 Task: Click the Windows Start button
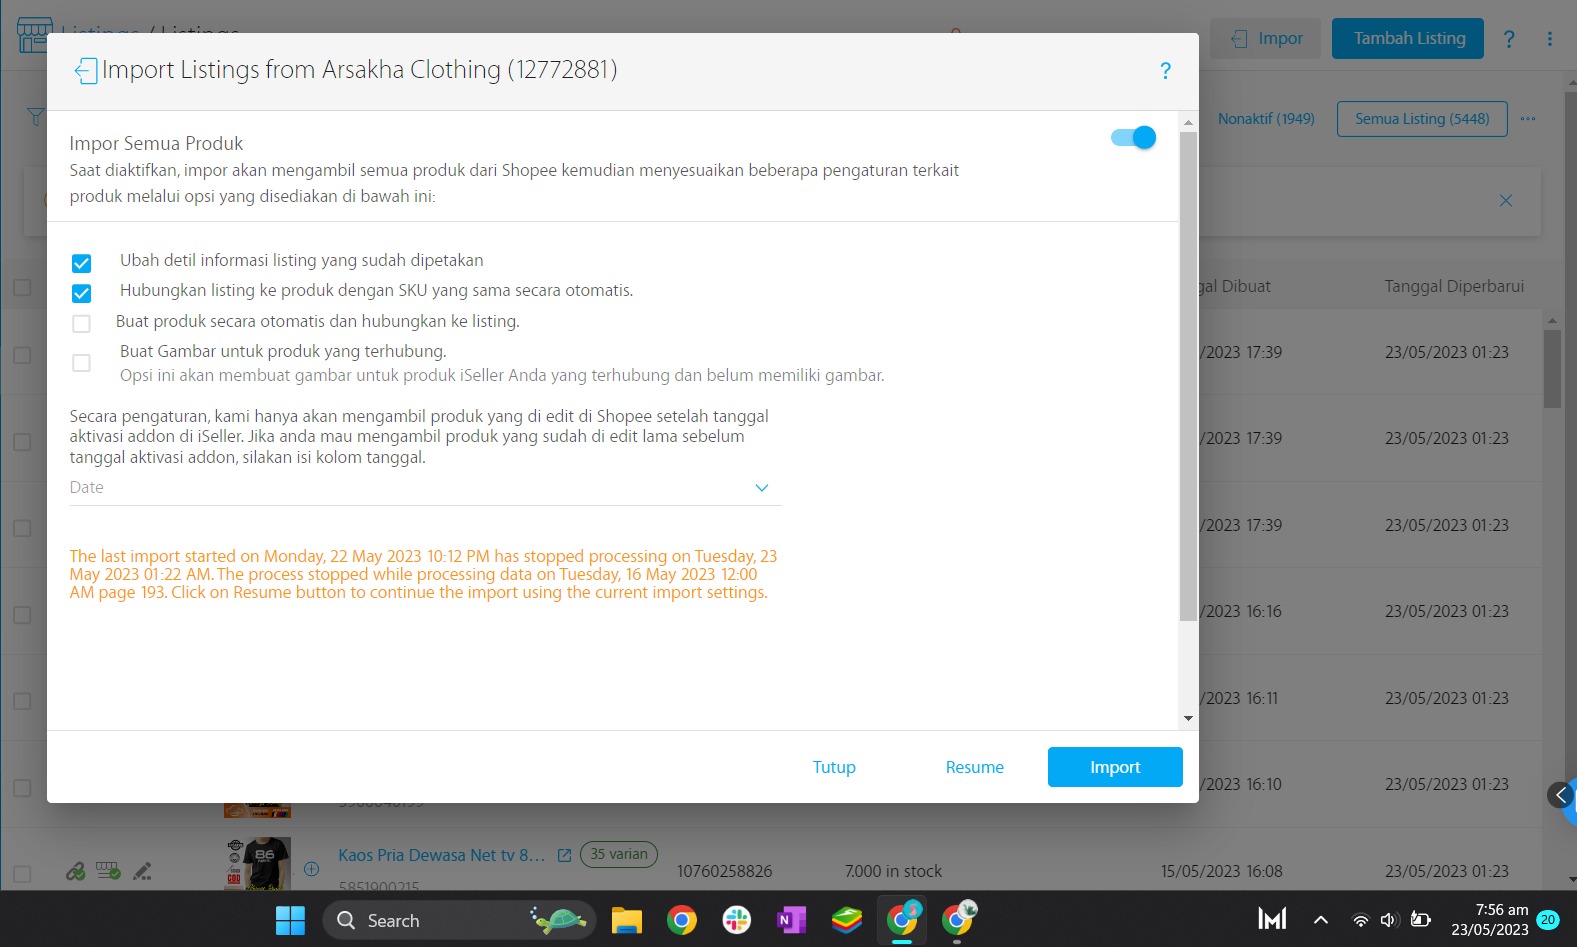pos(290,920)
